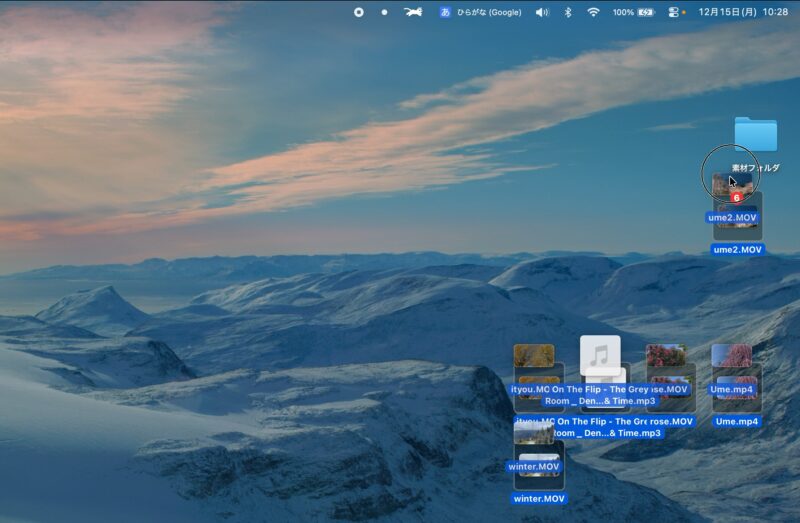Image resolution: width=800 pixels, height=523 pixels.
Task: Click the small dot icon in menu bar
Action: click(384, 12)
